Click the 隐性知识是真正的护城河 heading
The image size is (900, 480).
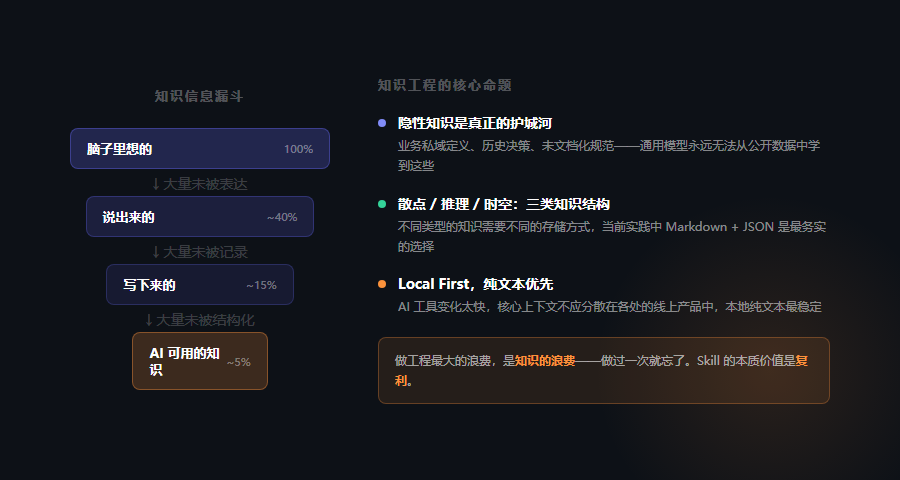(474, 123)
